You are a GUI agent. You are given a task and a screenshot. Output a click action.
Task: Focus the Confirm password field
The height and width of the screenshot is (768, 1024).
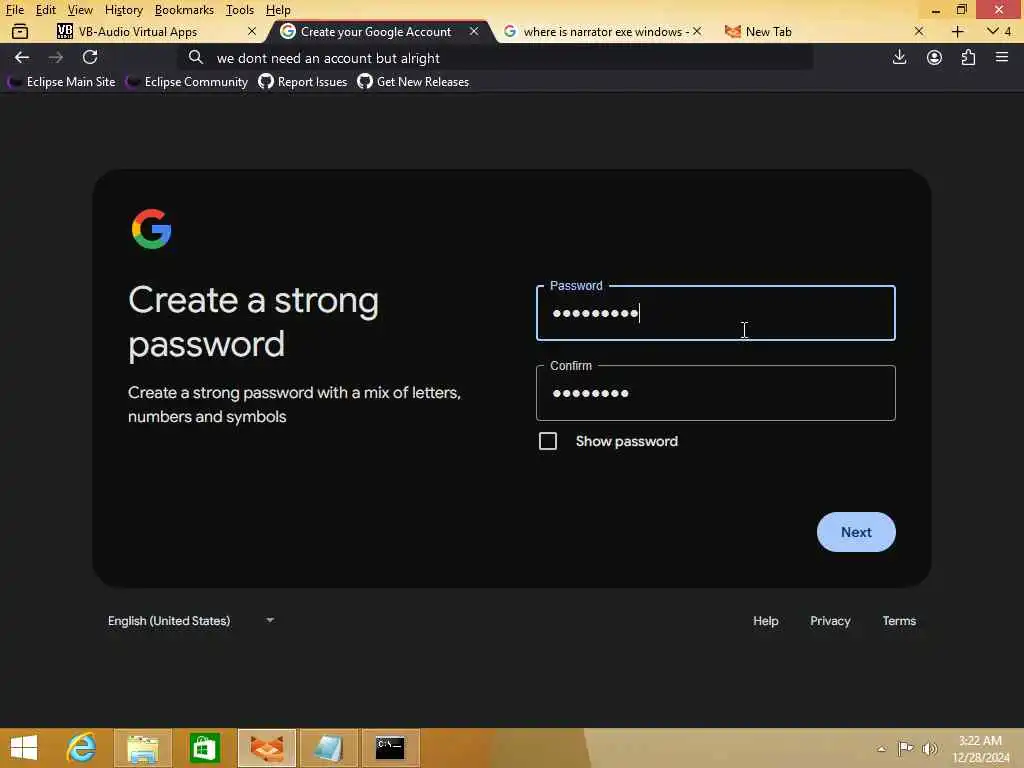click(x=715, y=392)
